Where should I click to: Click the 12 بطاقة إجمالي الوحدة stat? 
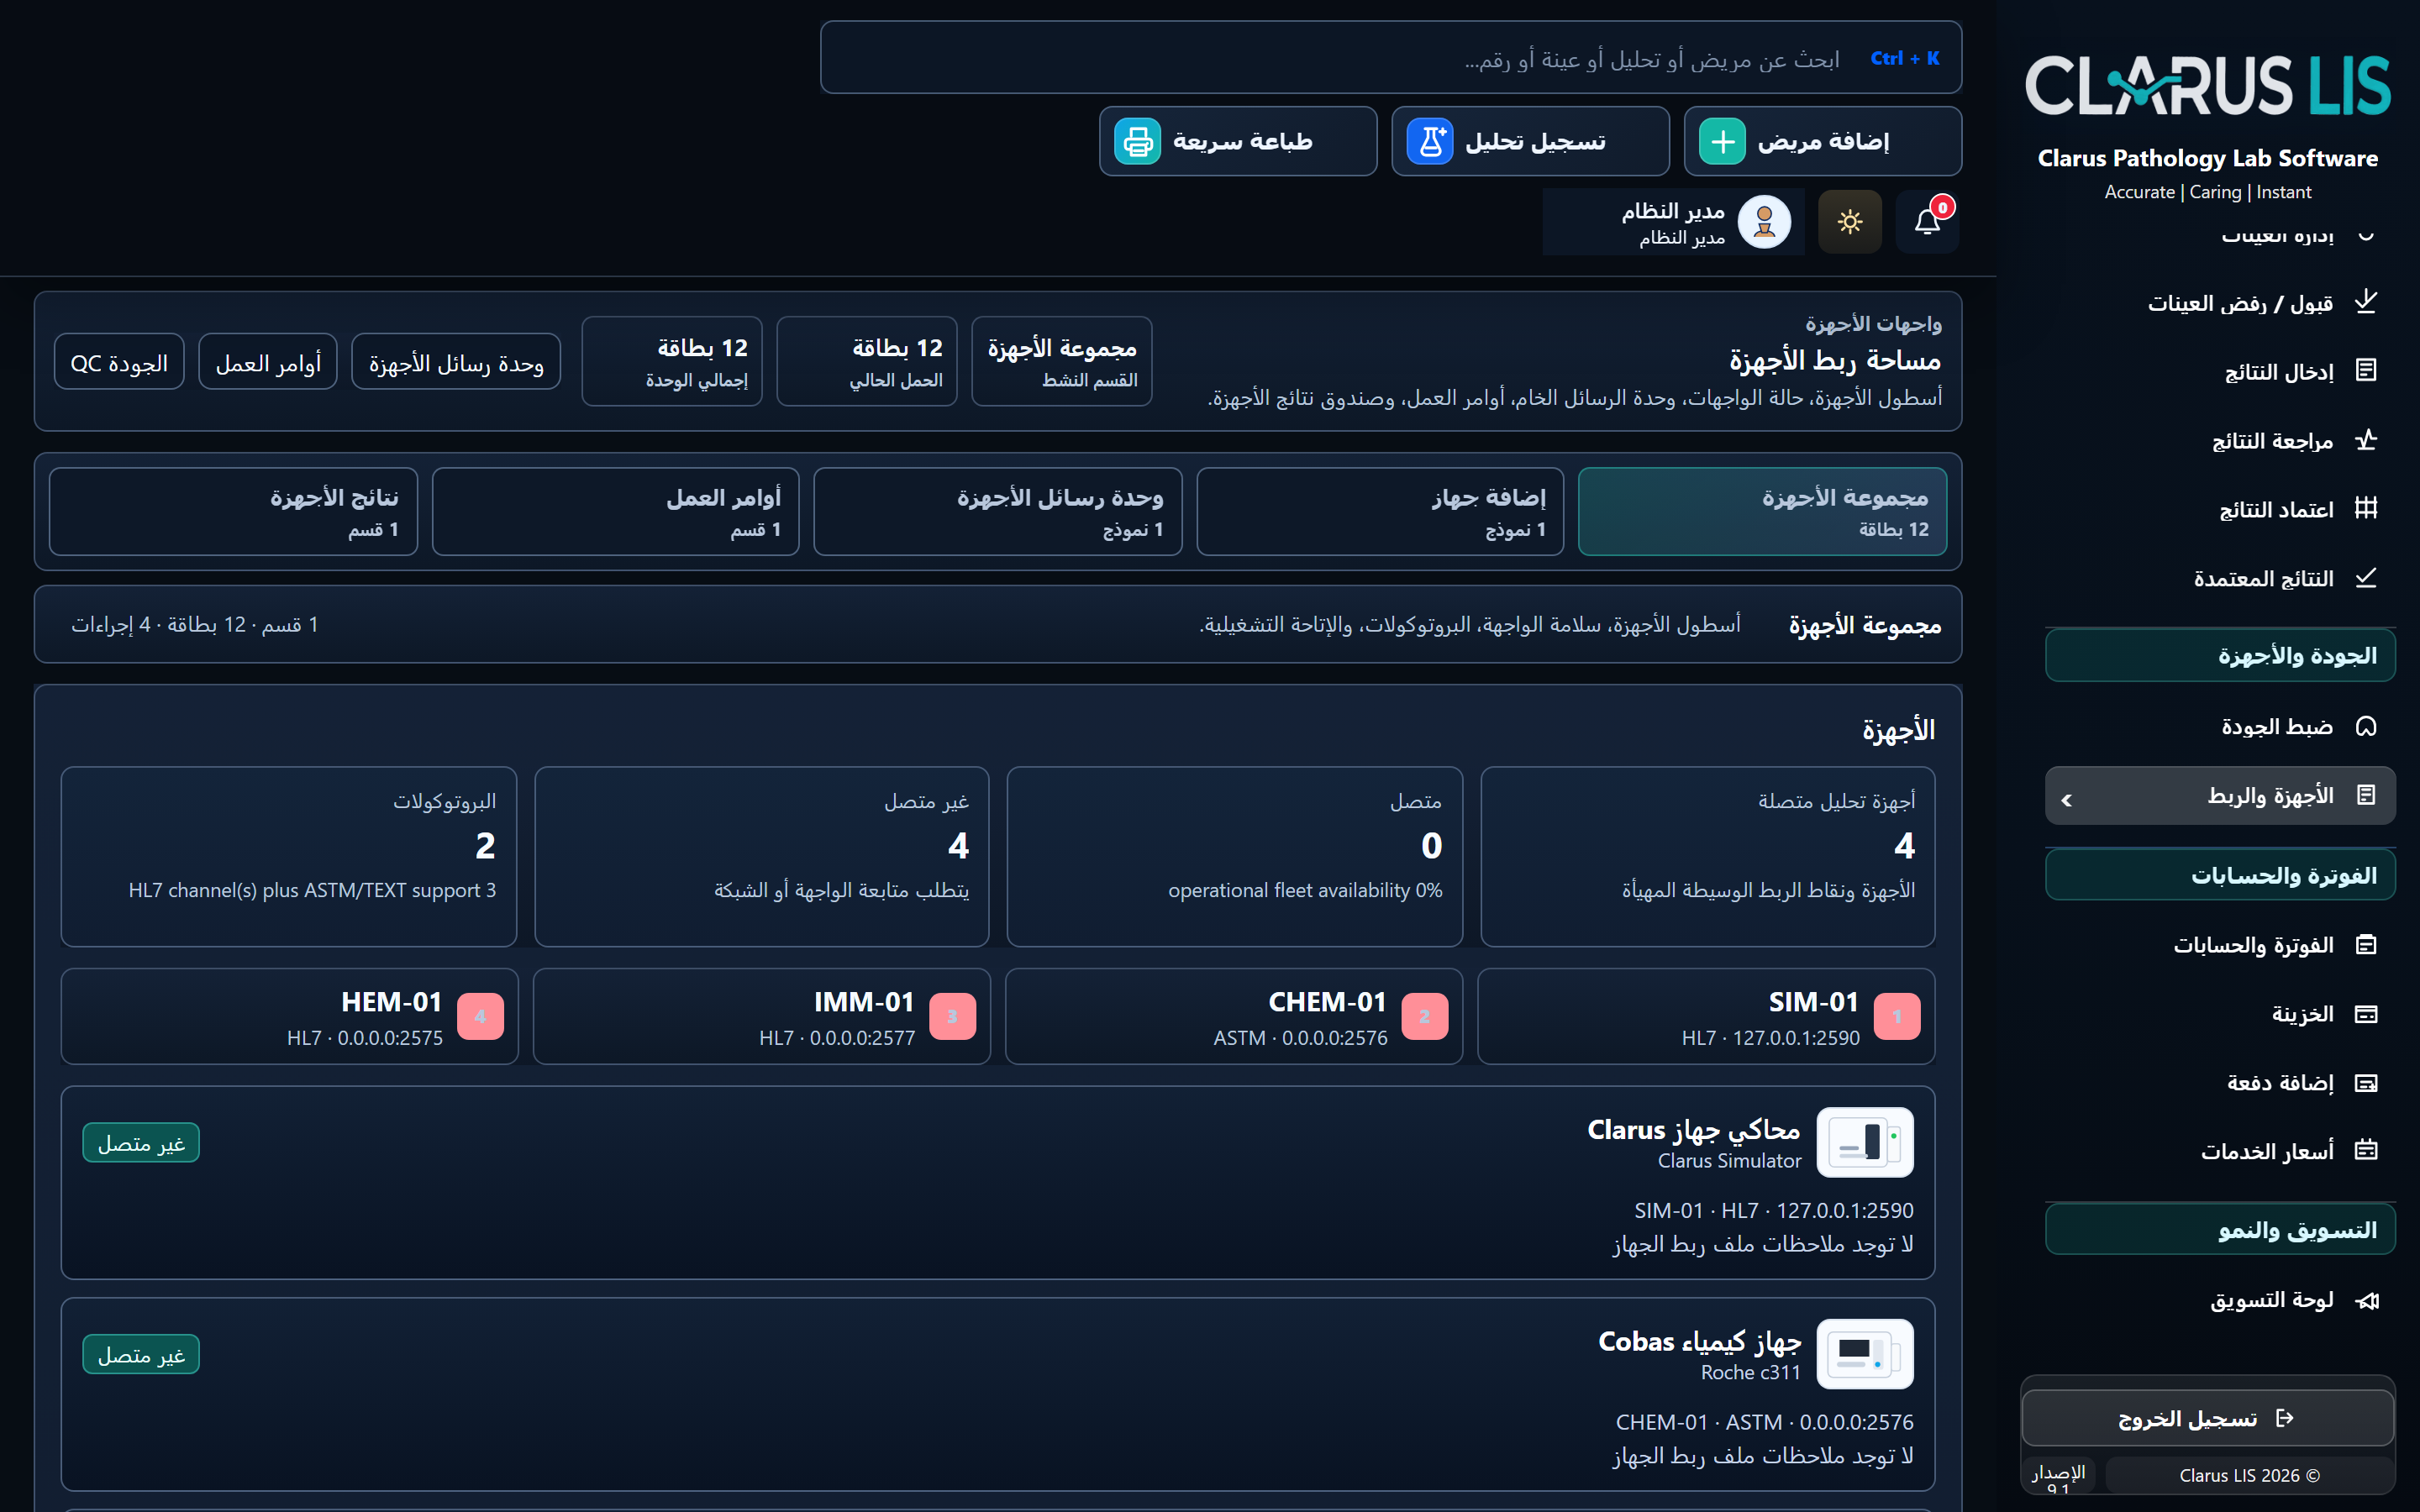point(672,362)
